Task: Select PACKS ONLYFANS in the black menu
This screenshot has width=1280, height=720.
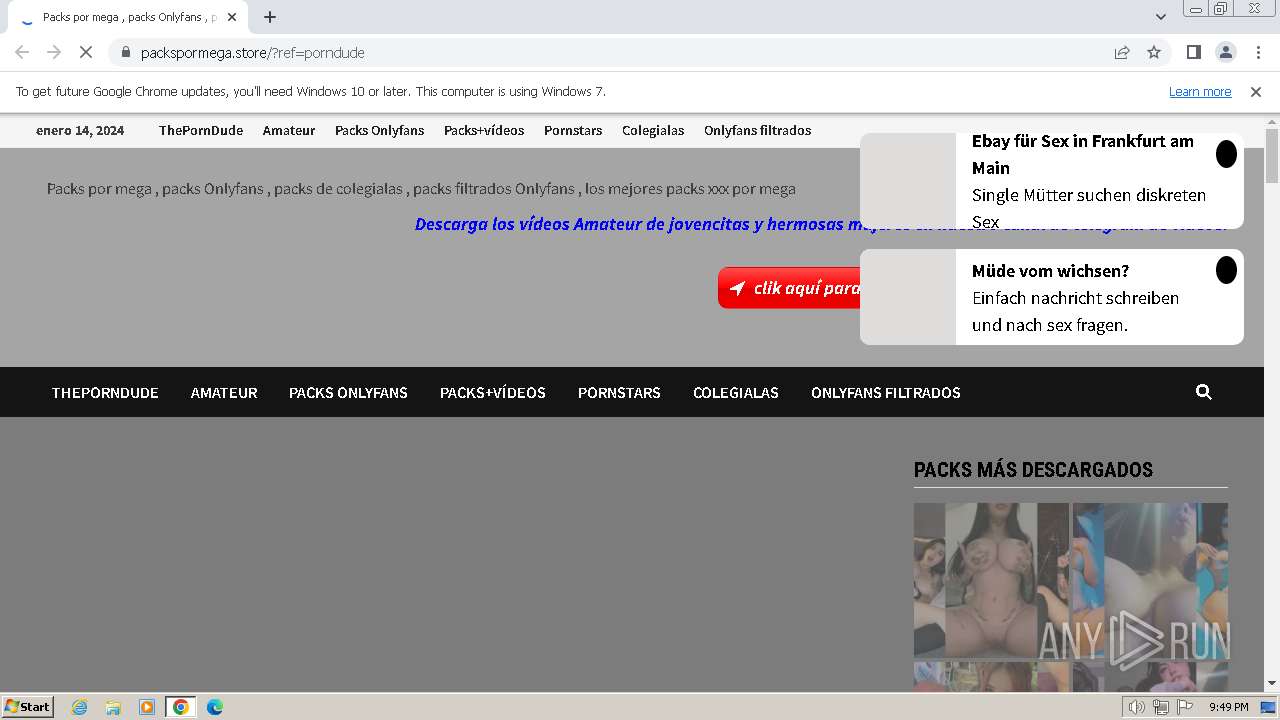Action: tap(348, 392)
